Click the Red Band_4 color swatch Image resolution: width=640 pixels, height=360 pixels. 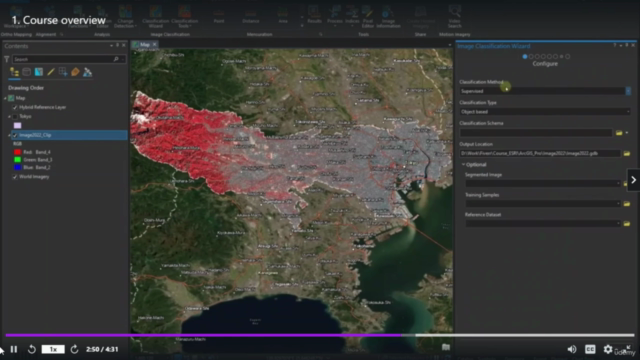pos(18,152)
